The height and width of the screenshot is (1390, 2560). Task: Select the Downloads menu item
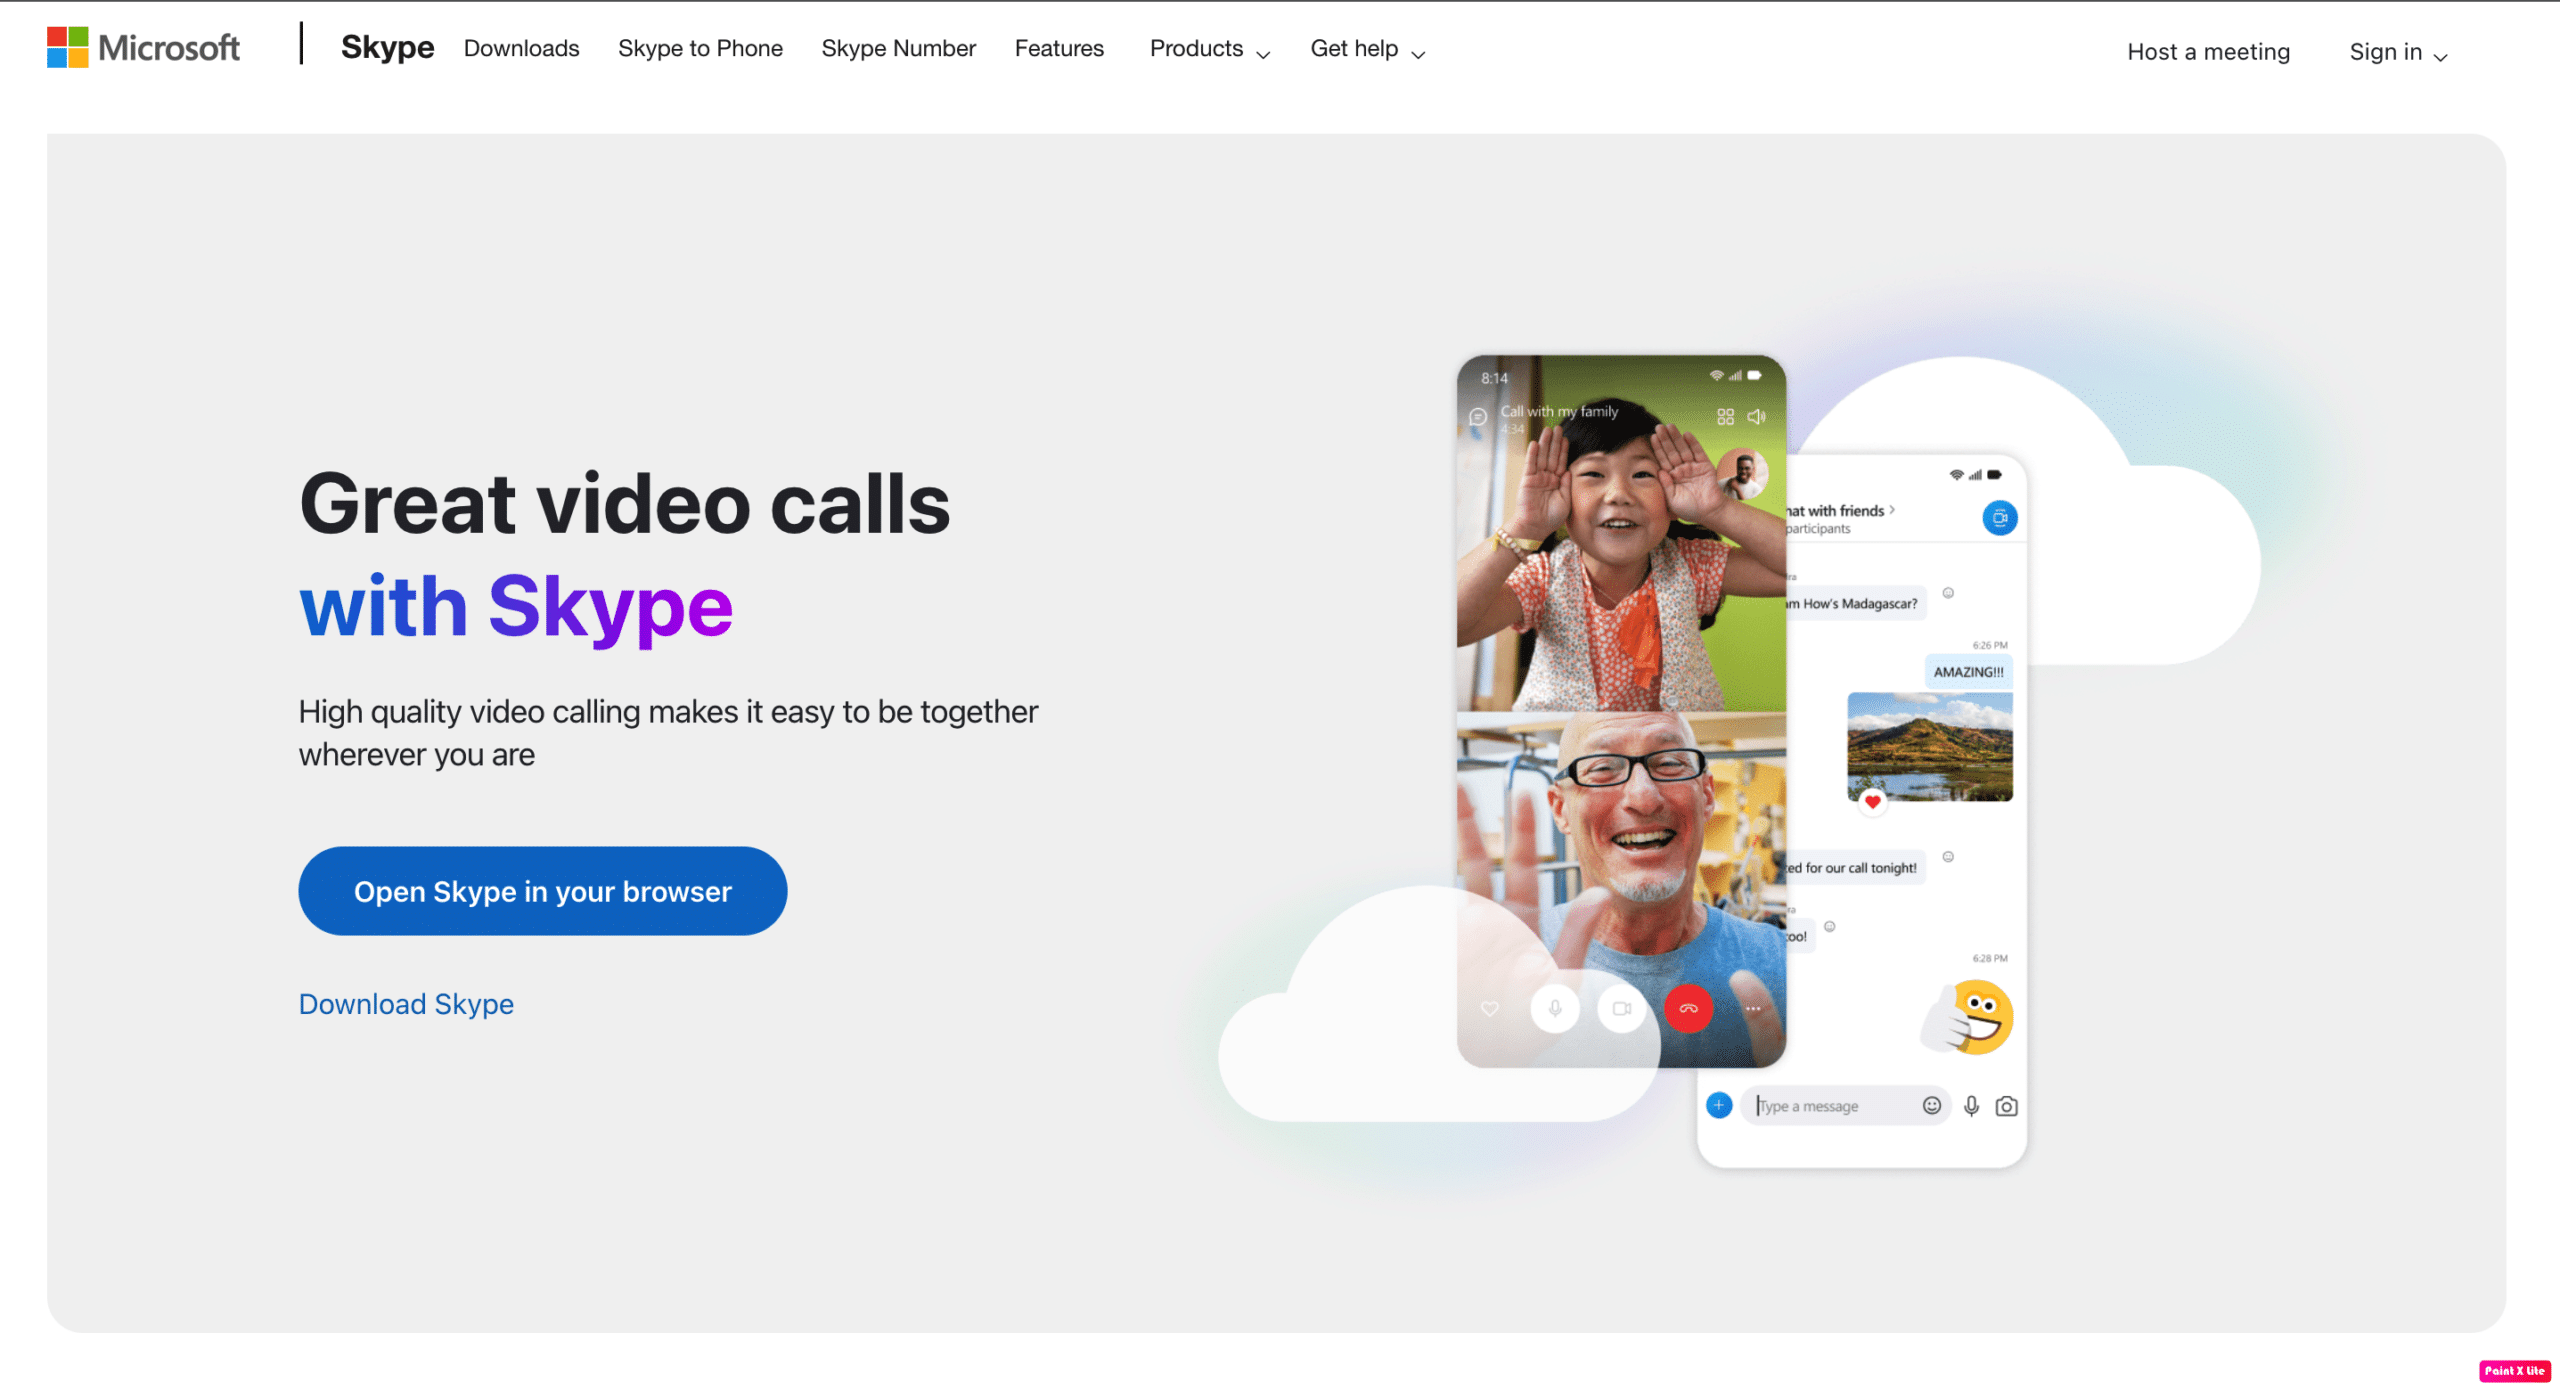pos(520,48)
